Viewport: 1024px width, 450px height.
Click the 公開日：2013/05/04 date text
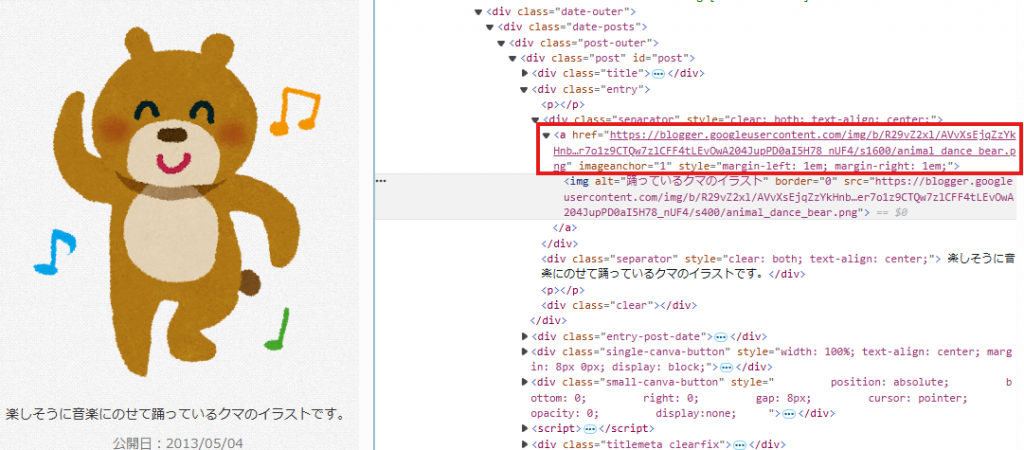pos(178,443)
